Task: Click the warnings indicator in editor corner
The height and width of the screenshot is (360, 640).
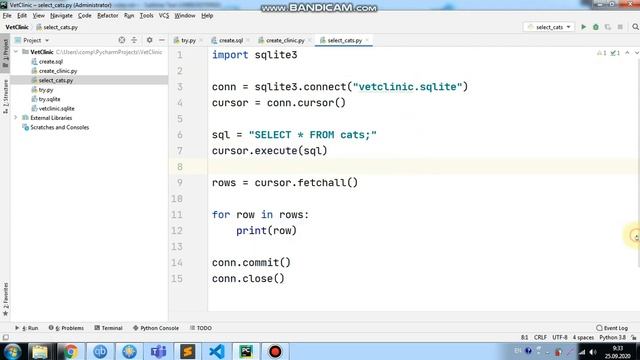Action: (x=602, y=53)
